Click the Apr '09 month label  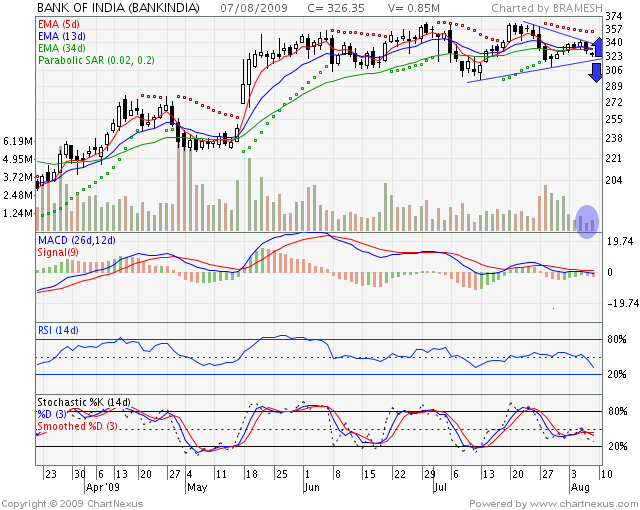coord(102,487)
